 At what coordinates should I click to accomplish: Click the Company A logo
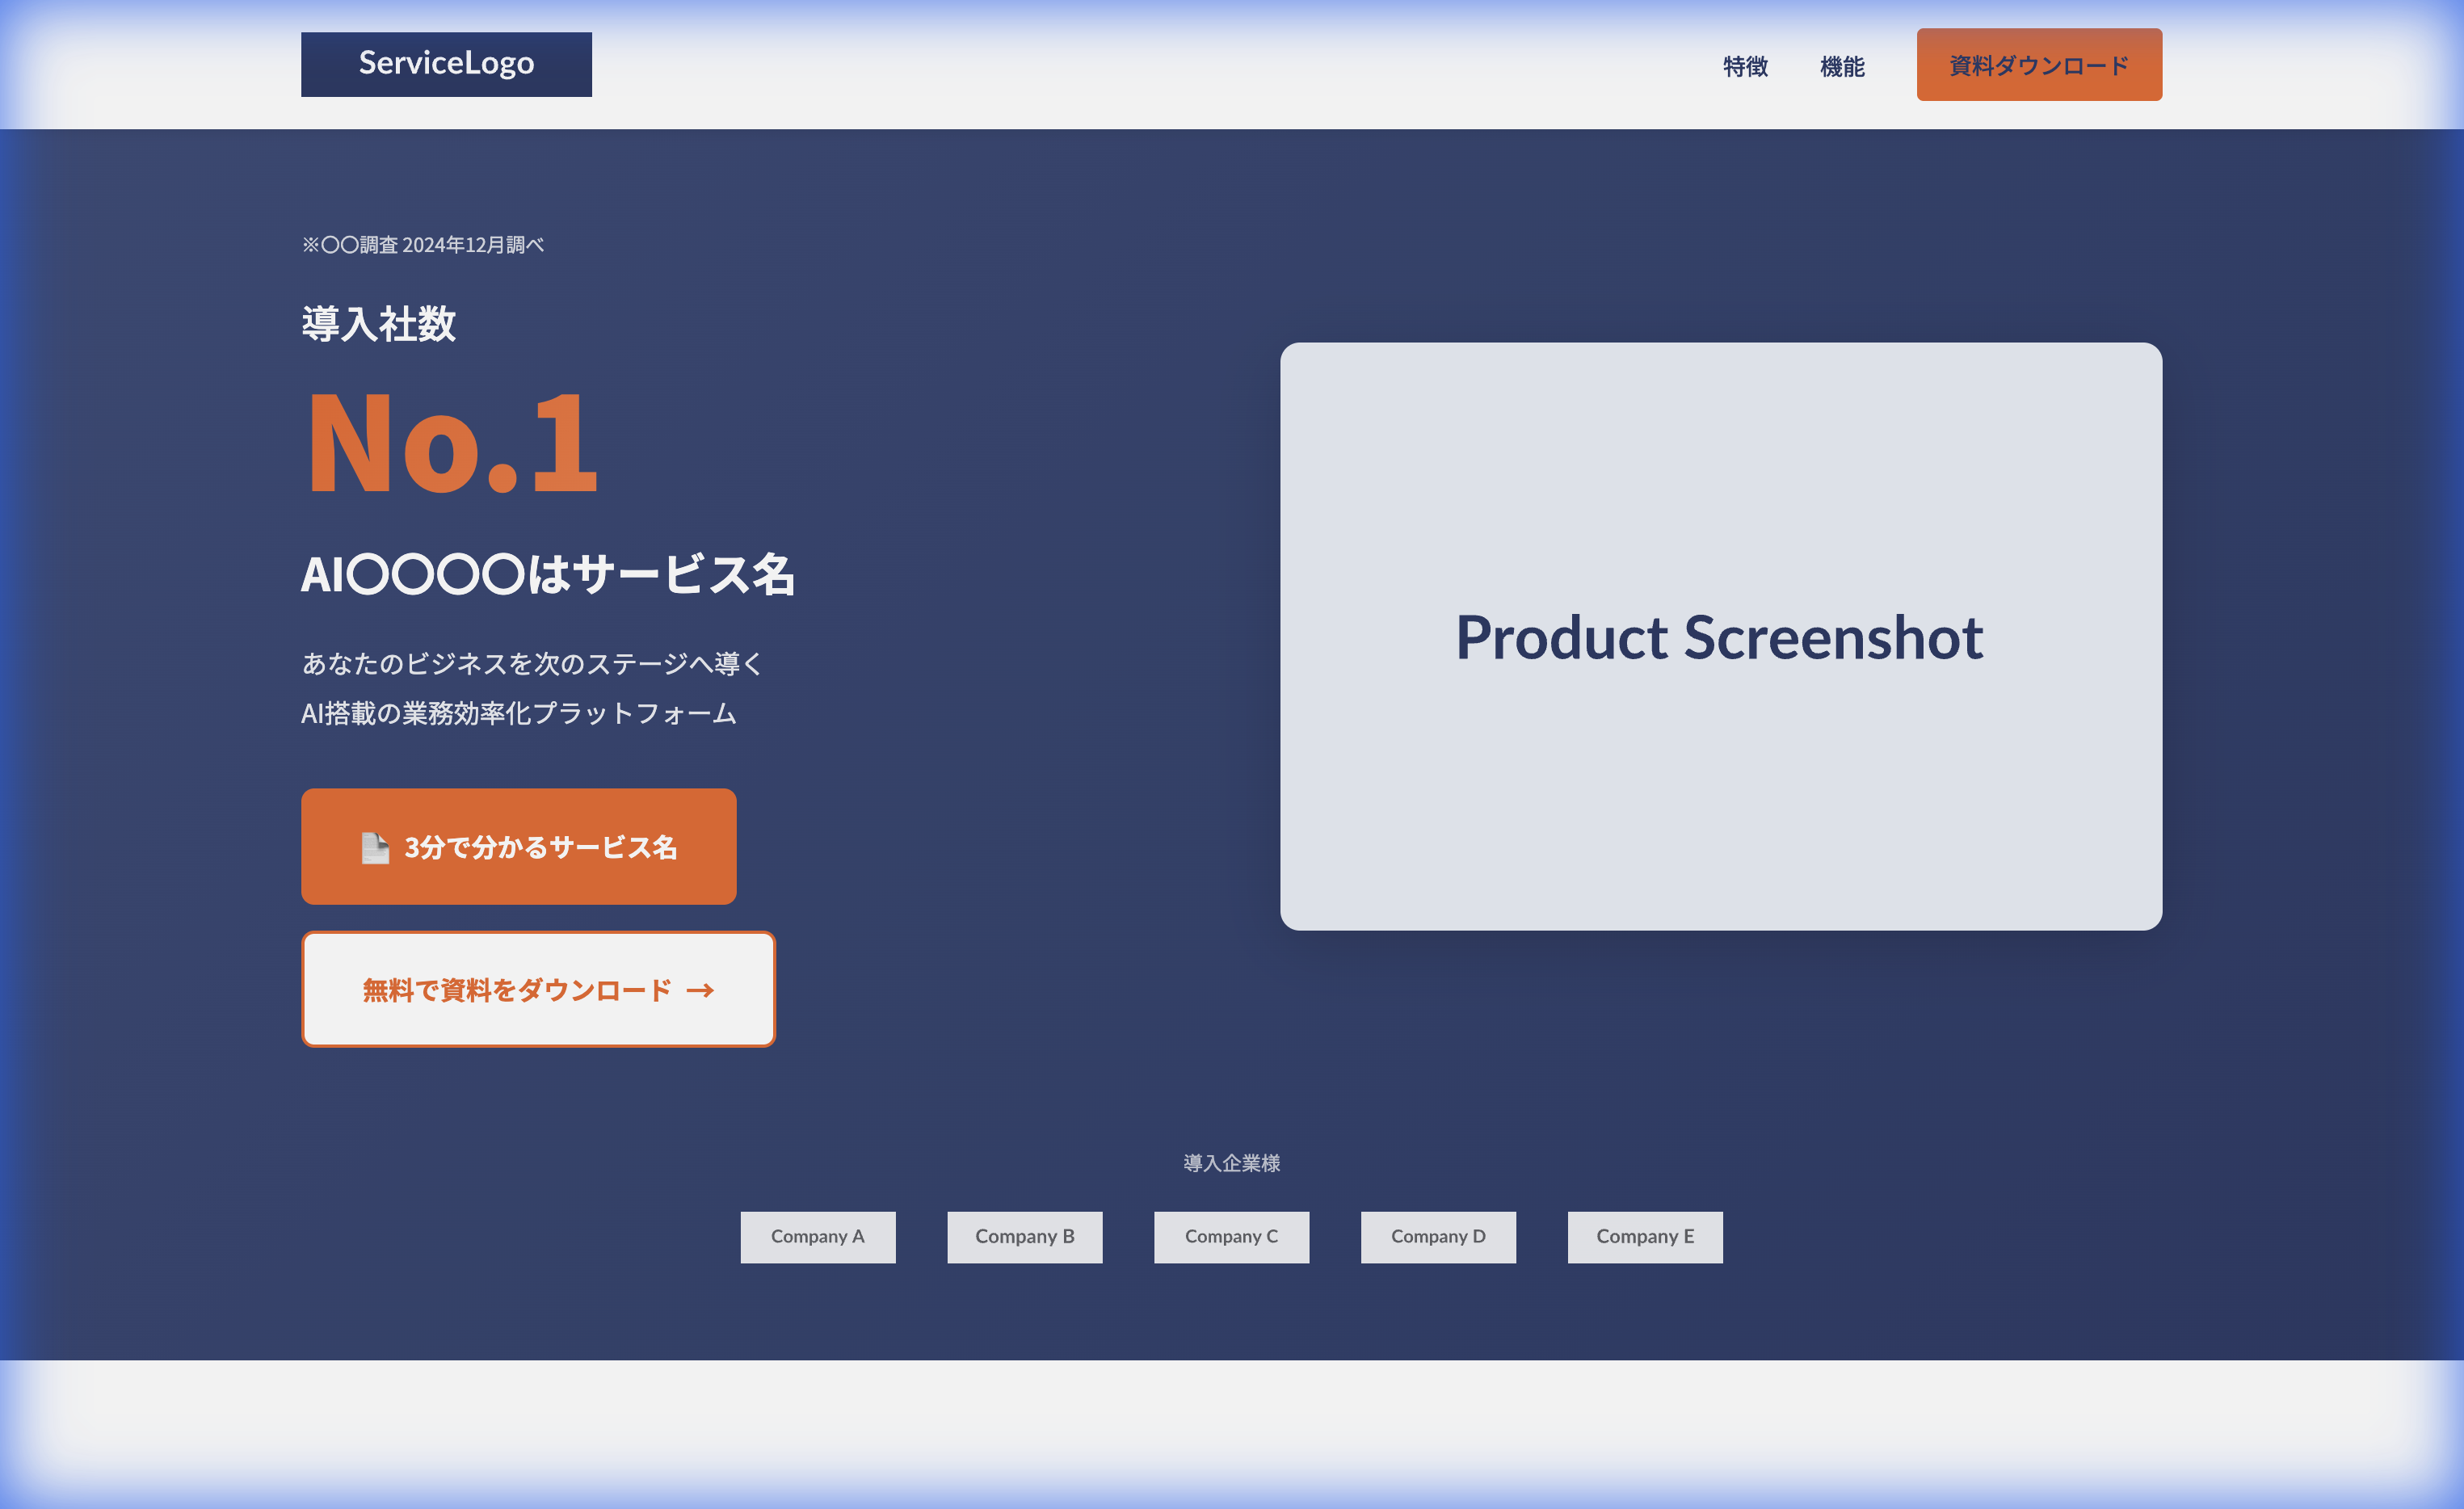(x=817, y=1236)
